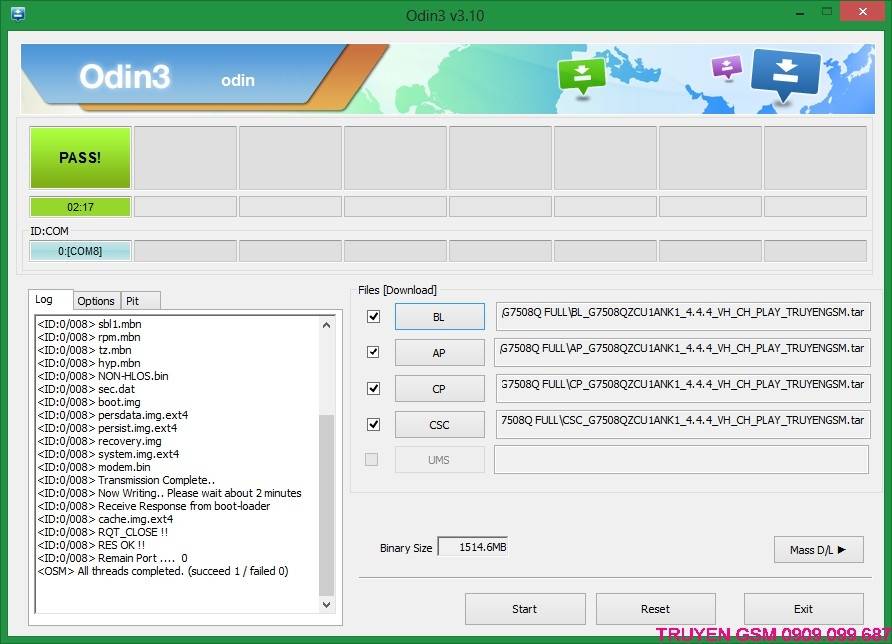Click the green download icon in banner
Image resolution: width=892 pixels, height=644 pixels.
[582, 75]
